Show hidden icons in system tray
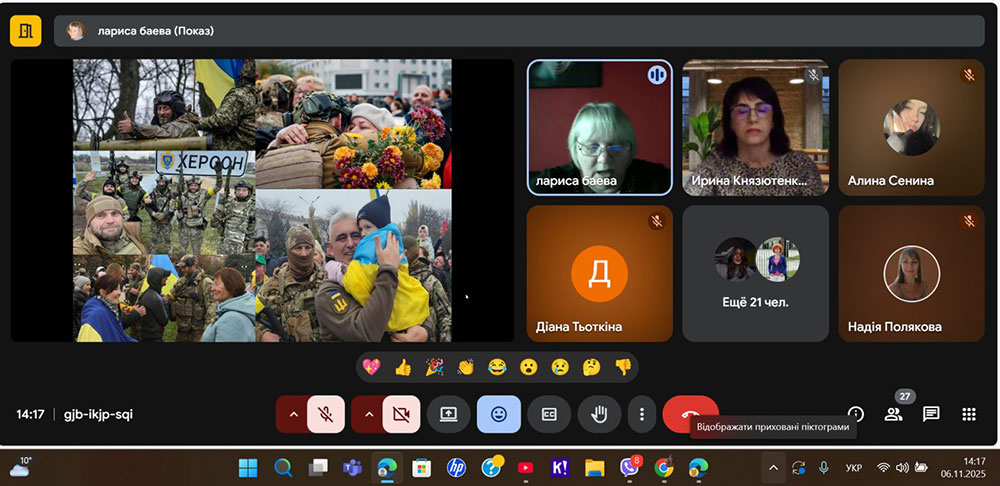The height and width of the screenshot is (486, 1000). tap(772, 467)
